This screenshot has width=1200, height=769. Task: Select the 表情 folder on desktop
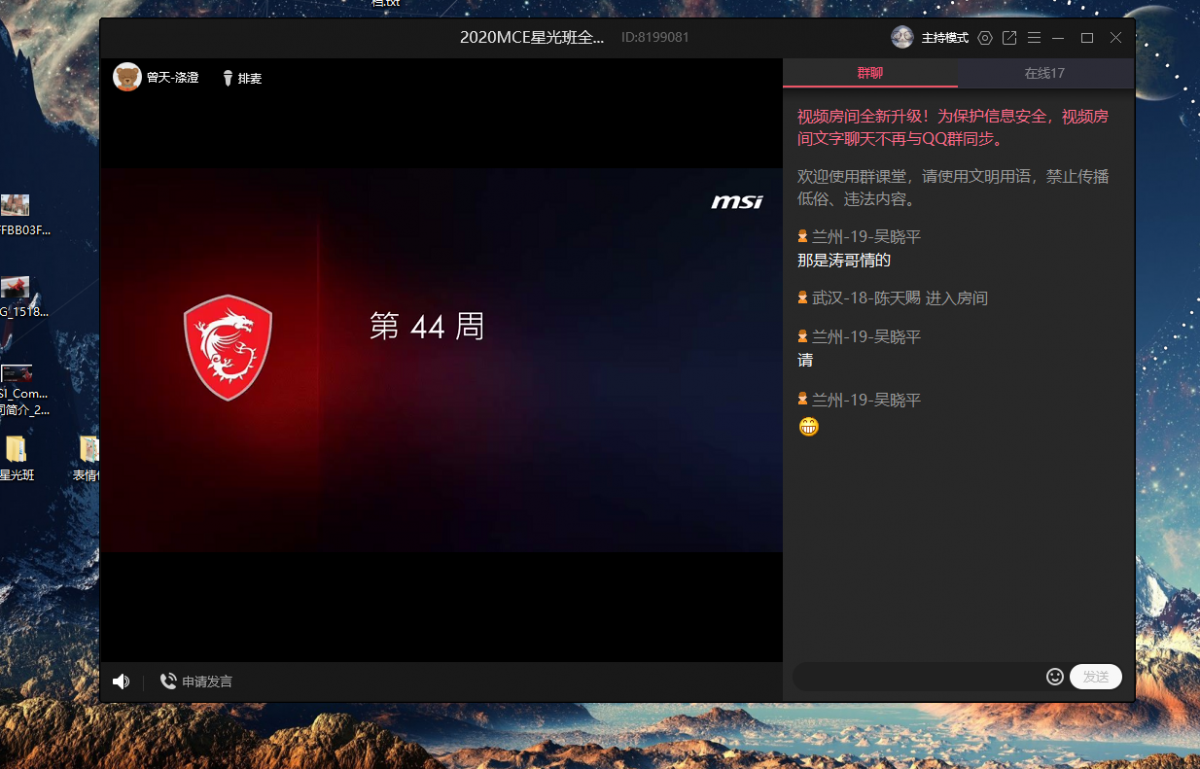click(88, 459)
